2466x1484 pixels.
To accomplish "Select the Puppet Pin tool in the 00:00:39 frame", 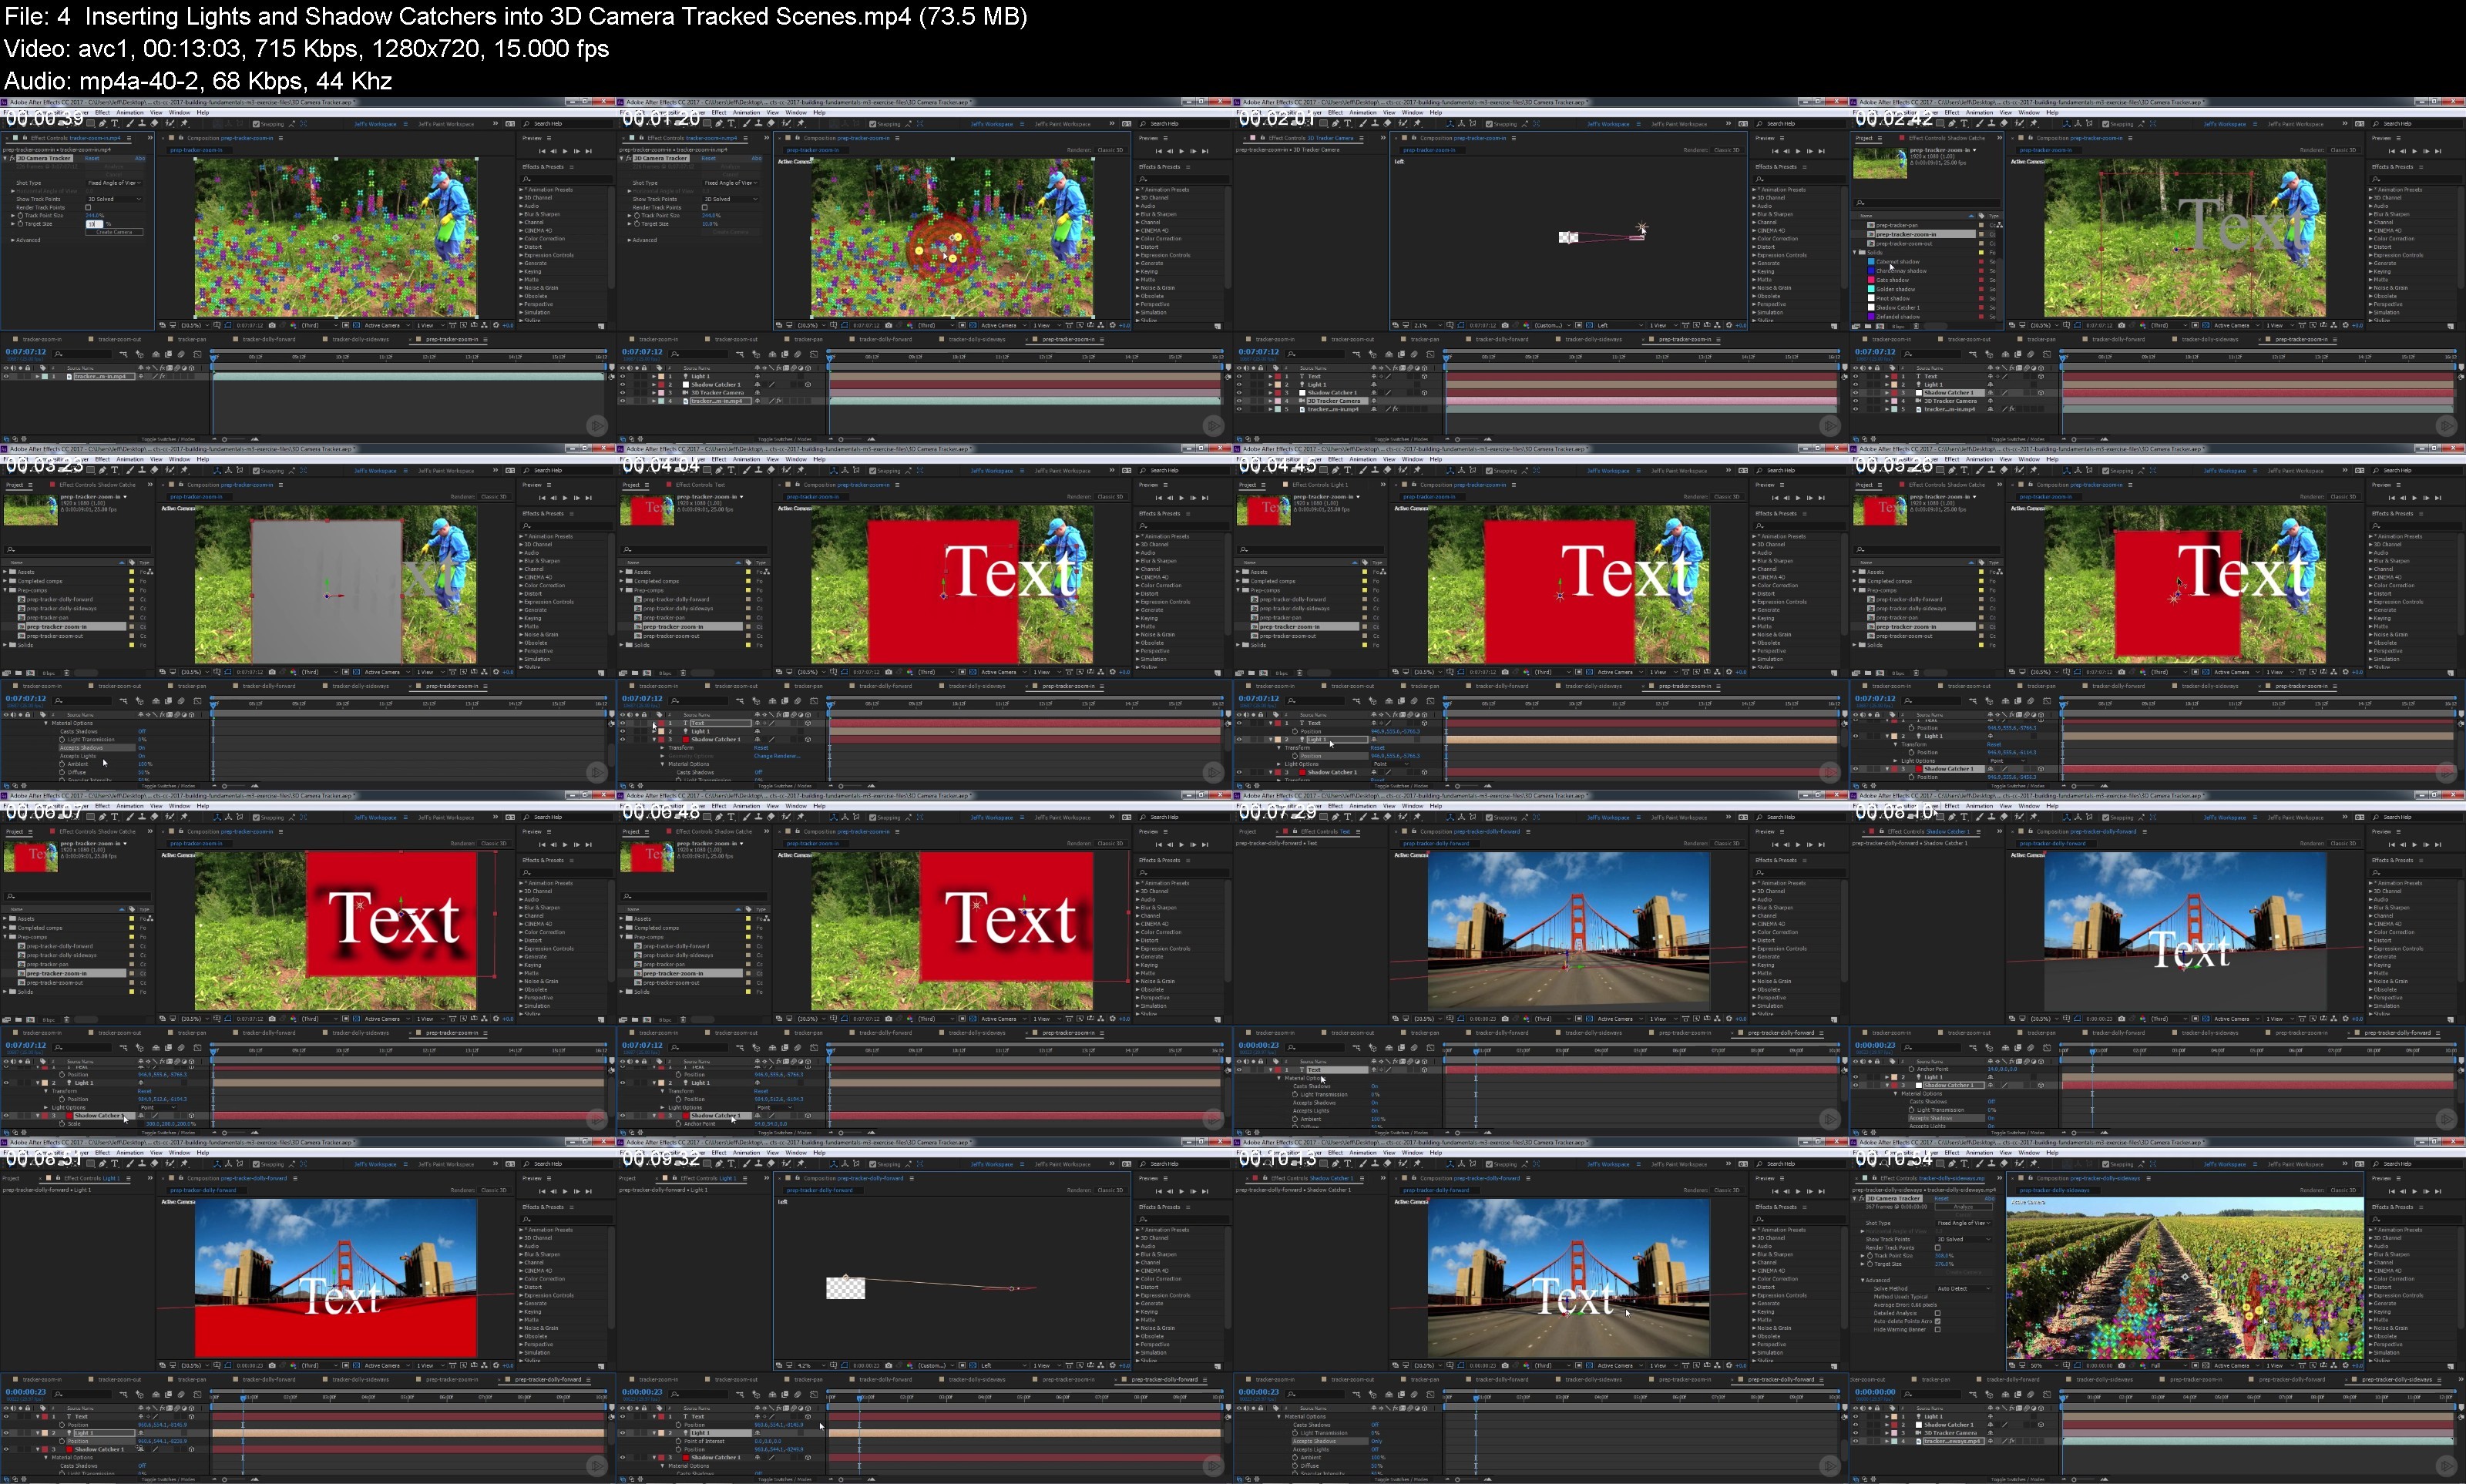I will click(184, 124).
